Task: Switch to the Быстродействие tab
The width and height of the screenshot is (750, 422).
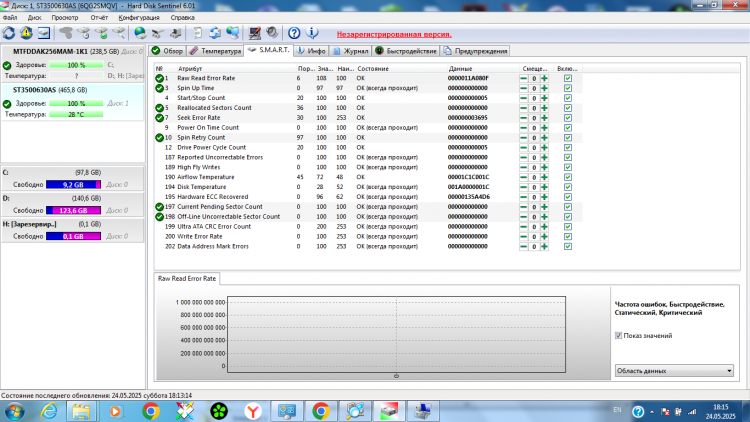Action: click(x=406, y=51)
